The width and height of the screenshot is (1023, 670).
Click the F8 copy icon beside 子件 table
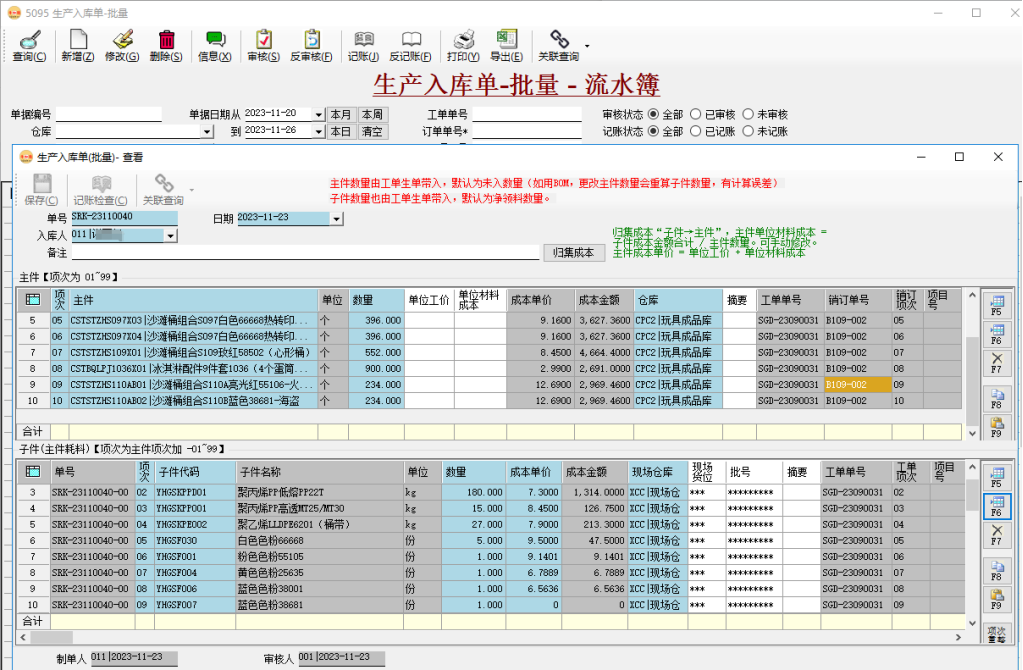[x=997, y=570]
